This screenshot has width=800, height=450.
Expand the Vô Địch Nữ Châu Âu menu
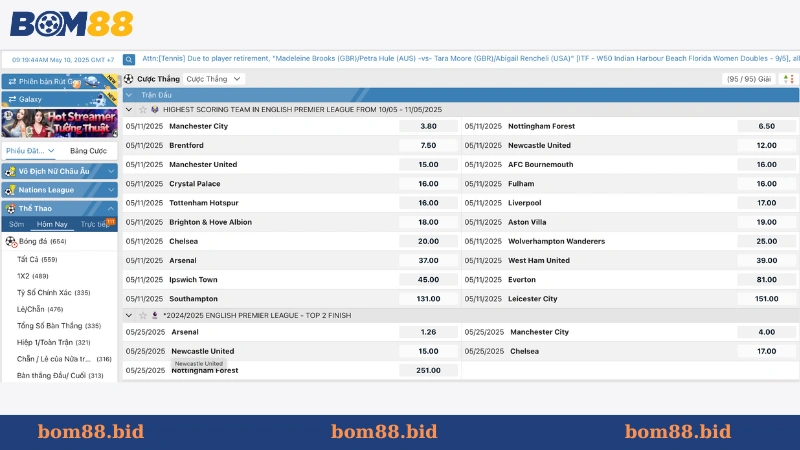(111, 171)
